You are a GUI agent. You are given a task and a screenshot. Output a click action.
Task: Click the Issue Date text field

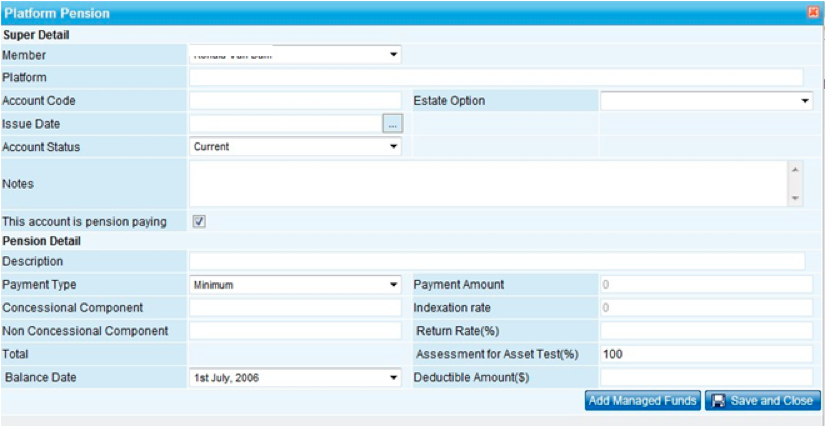(286, 124)
